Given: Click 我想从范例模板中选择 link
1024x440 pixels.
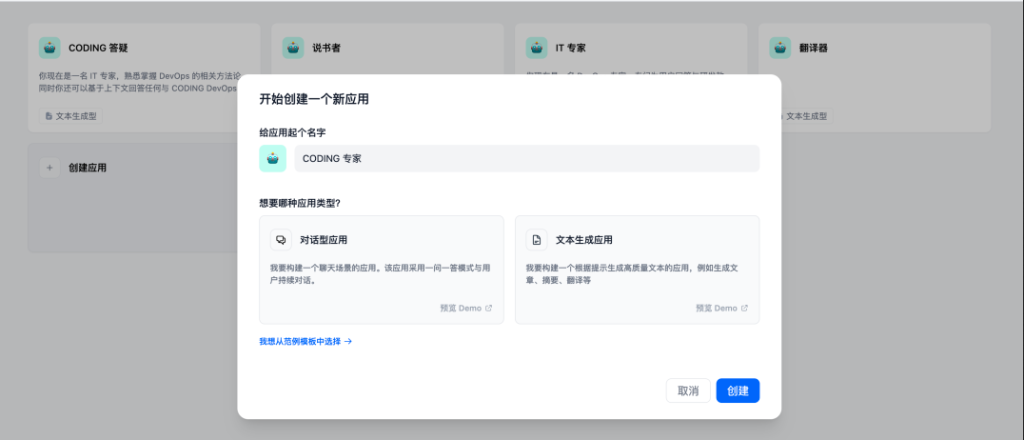Looking at the screenshot, I should coord(305,341).
